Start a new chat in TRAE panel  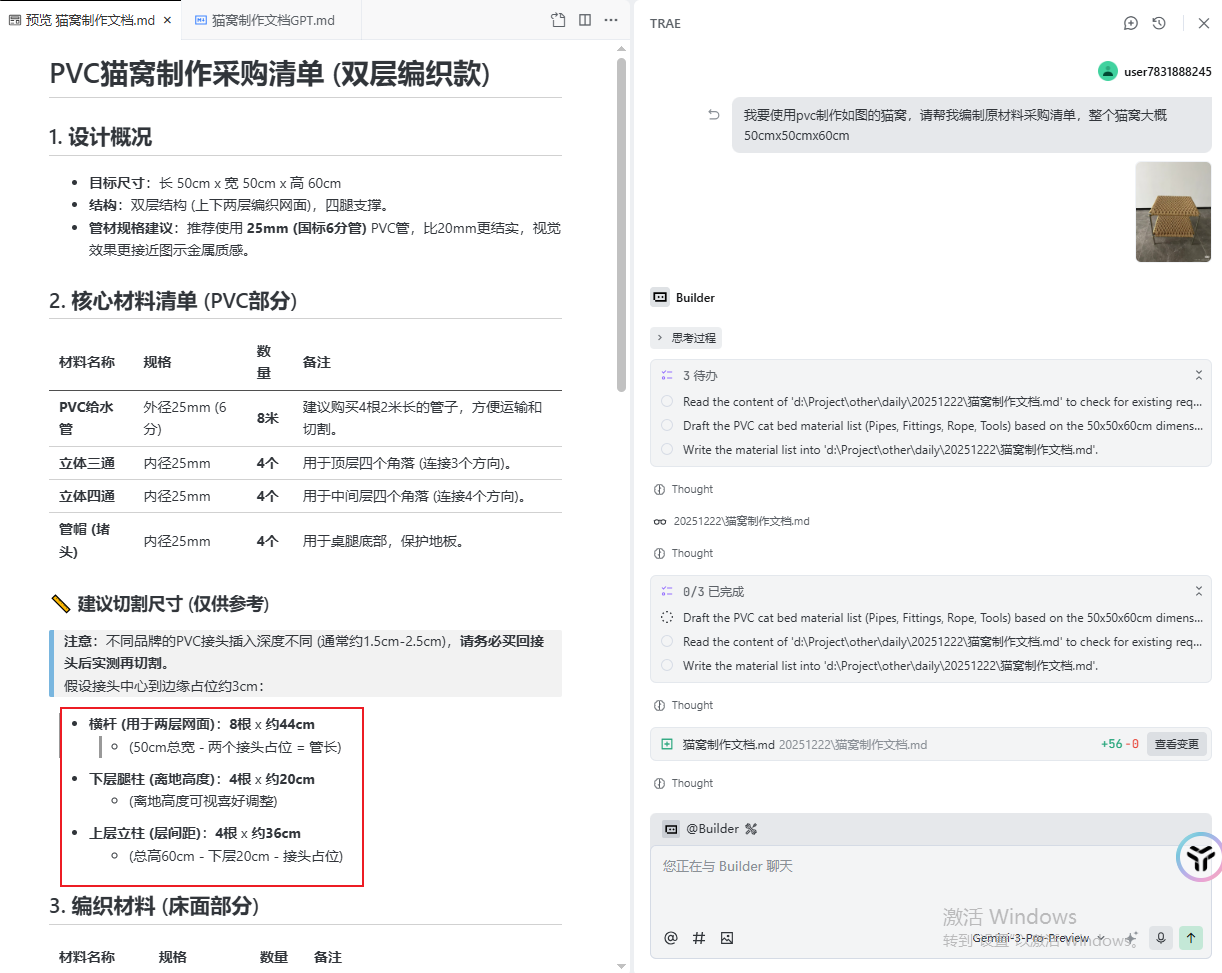1131,23
